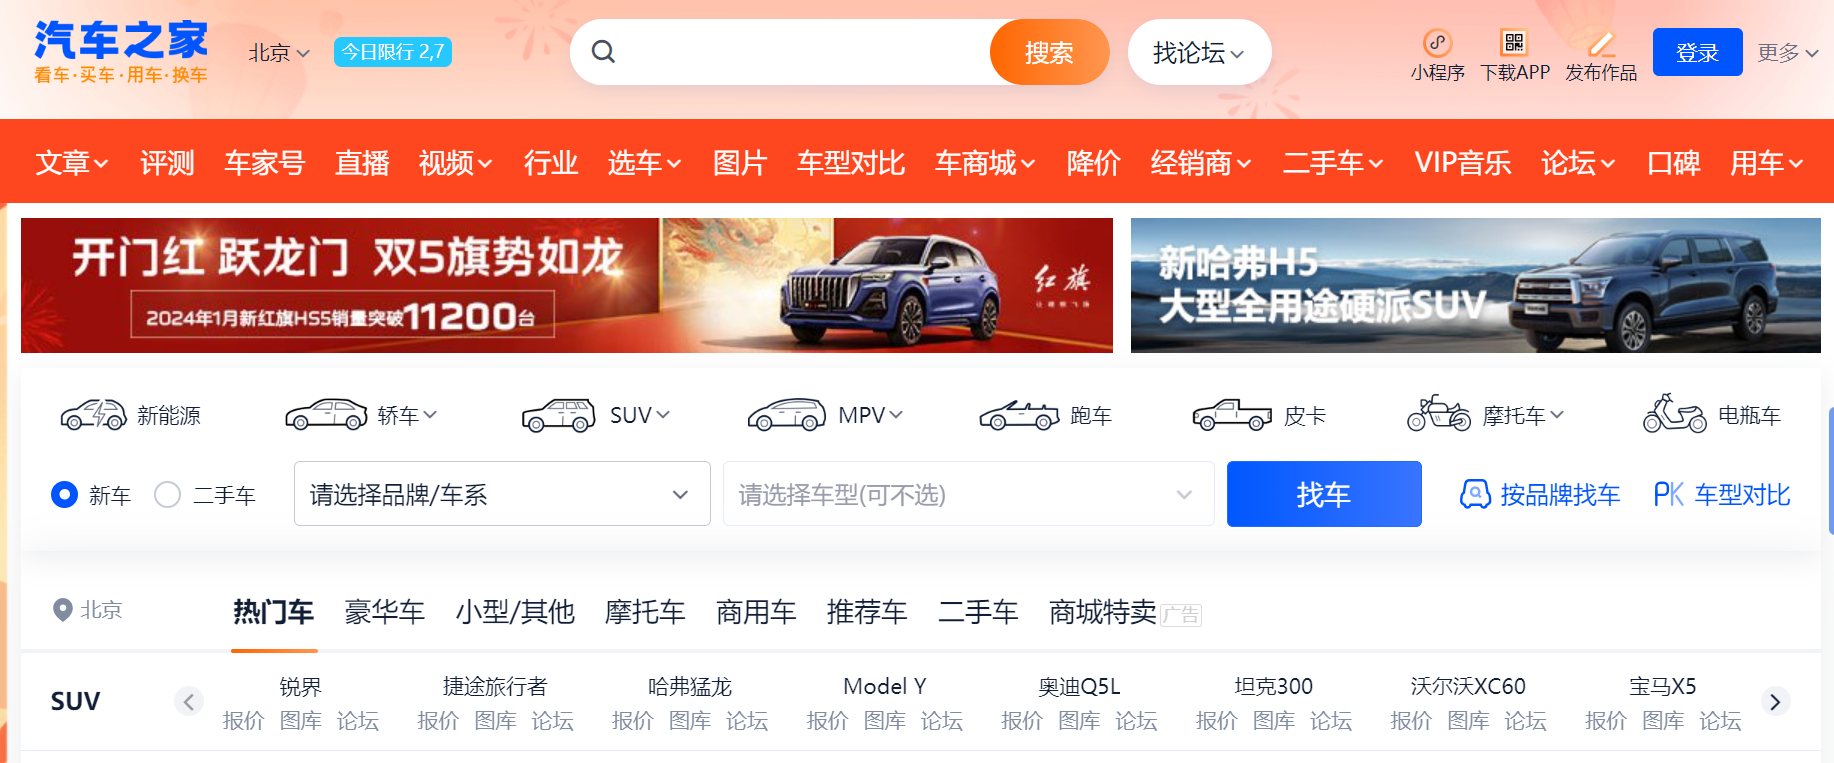Screen dimensions: 1834x763
Task: Expand the 选车 navigation menu
Action: tap(644, 162)
